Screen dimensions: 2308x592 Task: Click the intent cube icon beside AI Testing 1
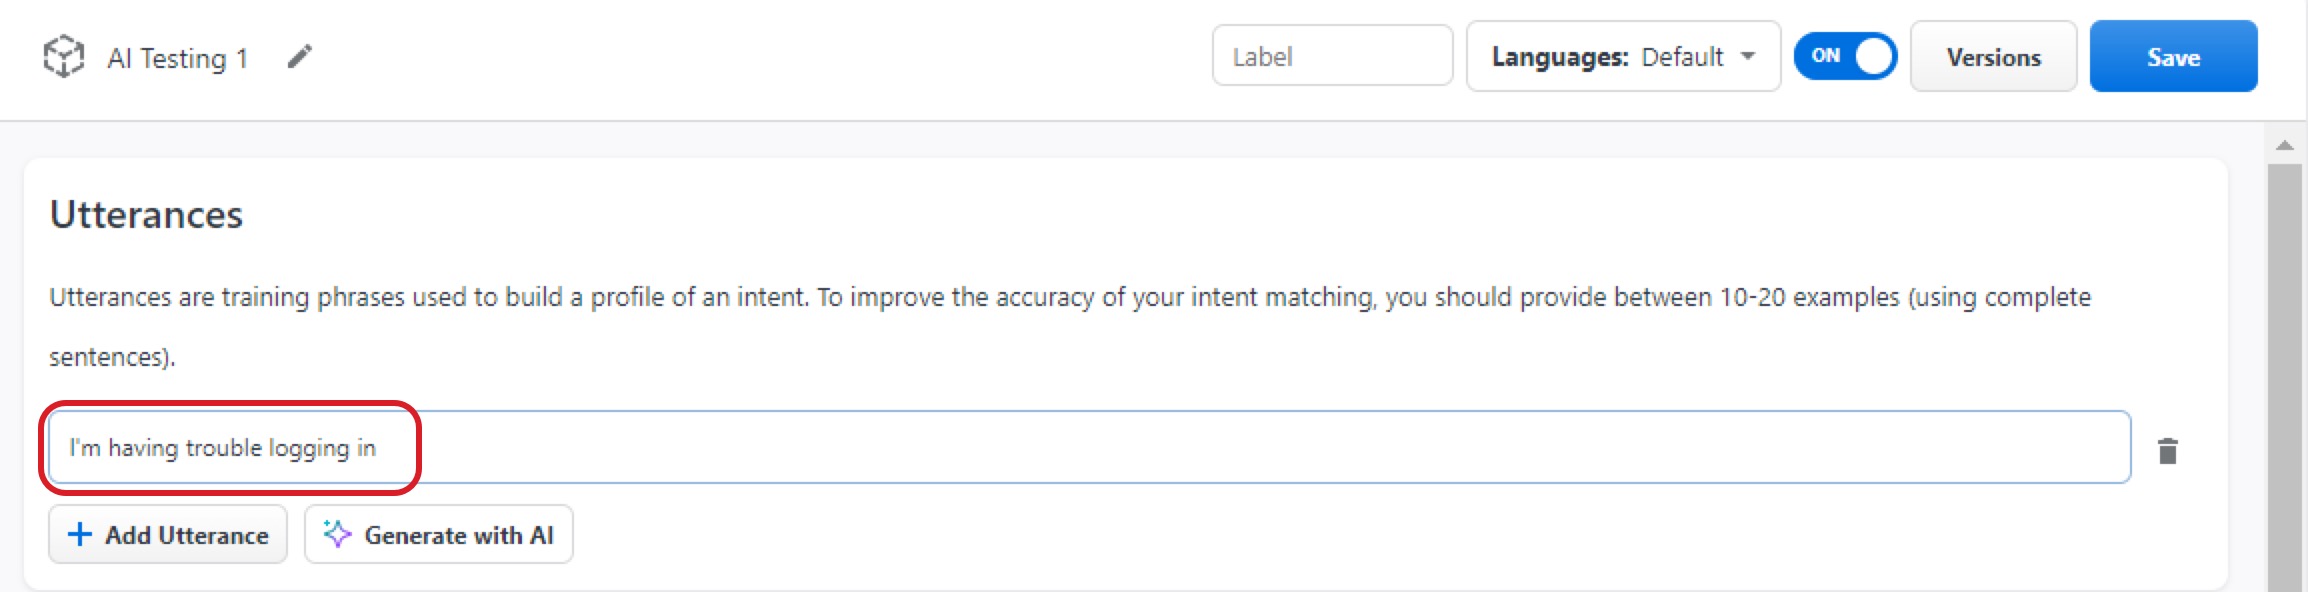pyautogui.click(x=63, y=57)
